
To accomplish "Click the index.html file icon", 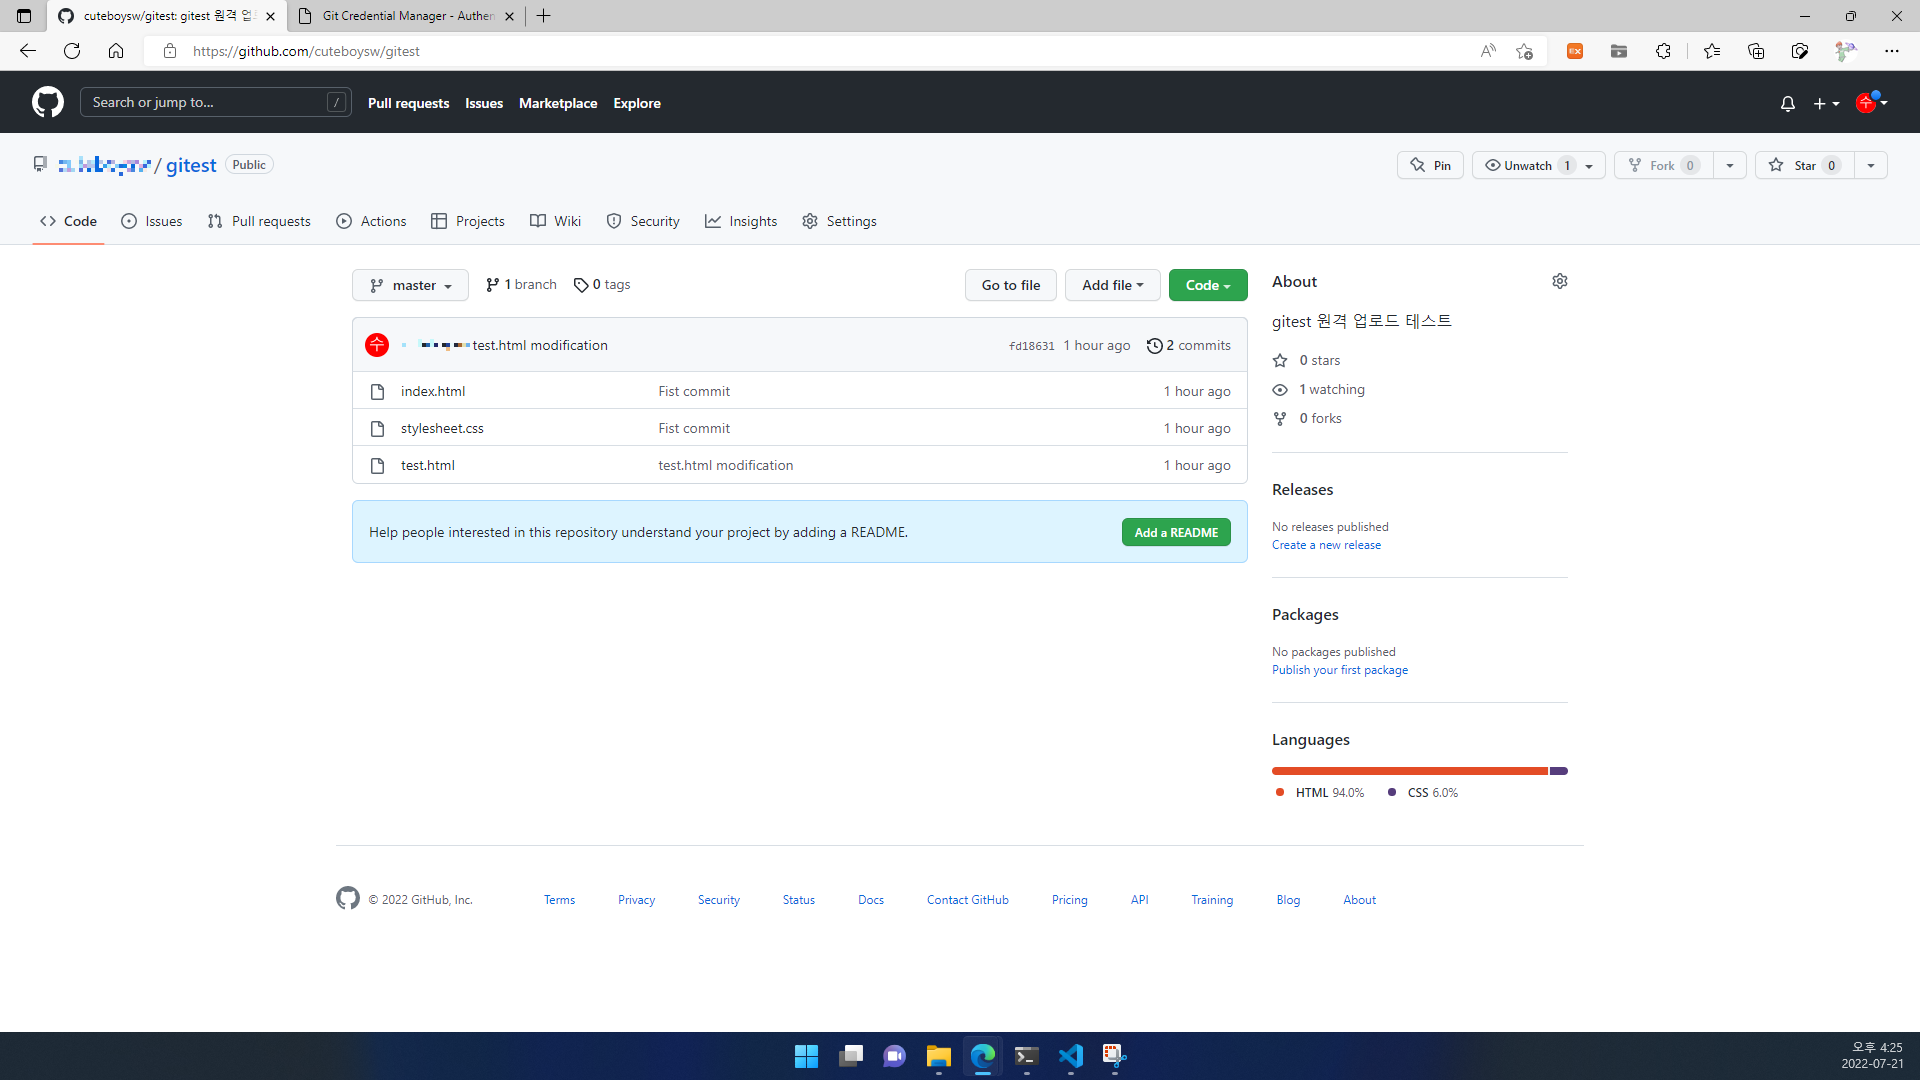I will pyautogui.click(x=377, y=392).
